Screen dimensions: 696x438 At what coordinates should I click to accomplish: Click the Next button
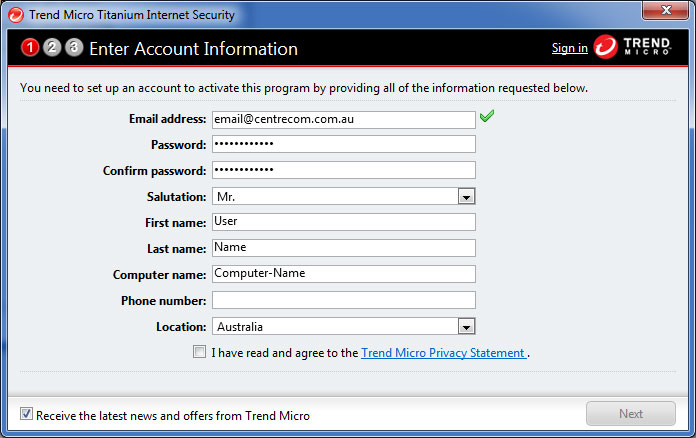(x=631, y=414)
